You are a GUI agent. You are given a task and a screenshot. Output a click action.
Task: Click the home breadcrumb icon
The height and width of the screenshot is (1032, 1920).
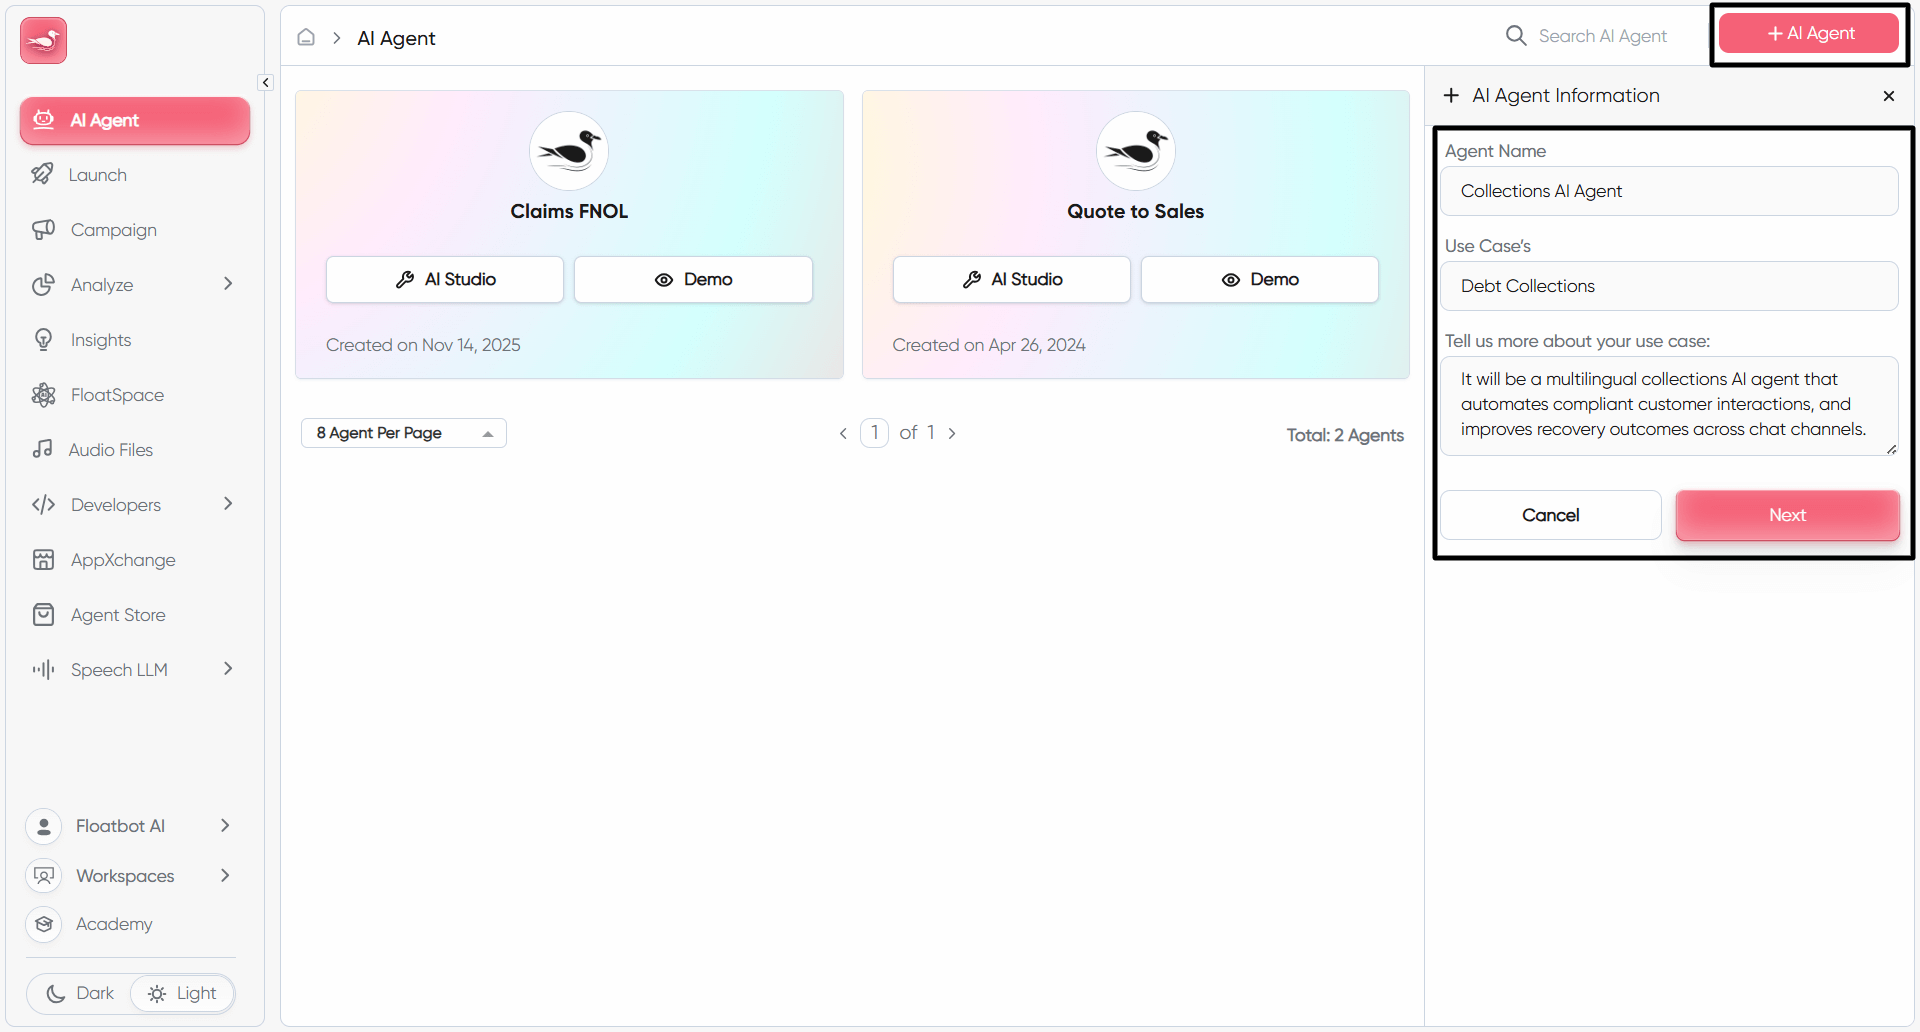(306, 37)
